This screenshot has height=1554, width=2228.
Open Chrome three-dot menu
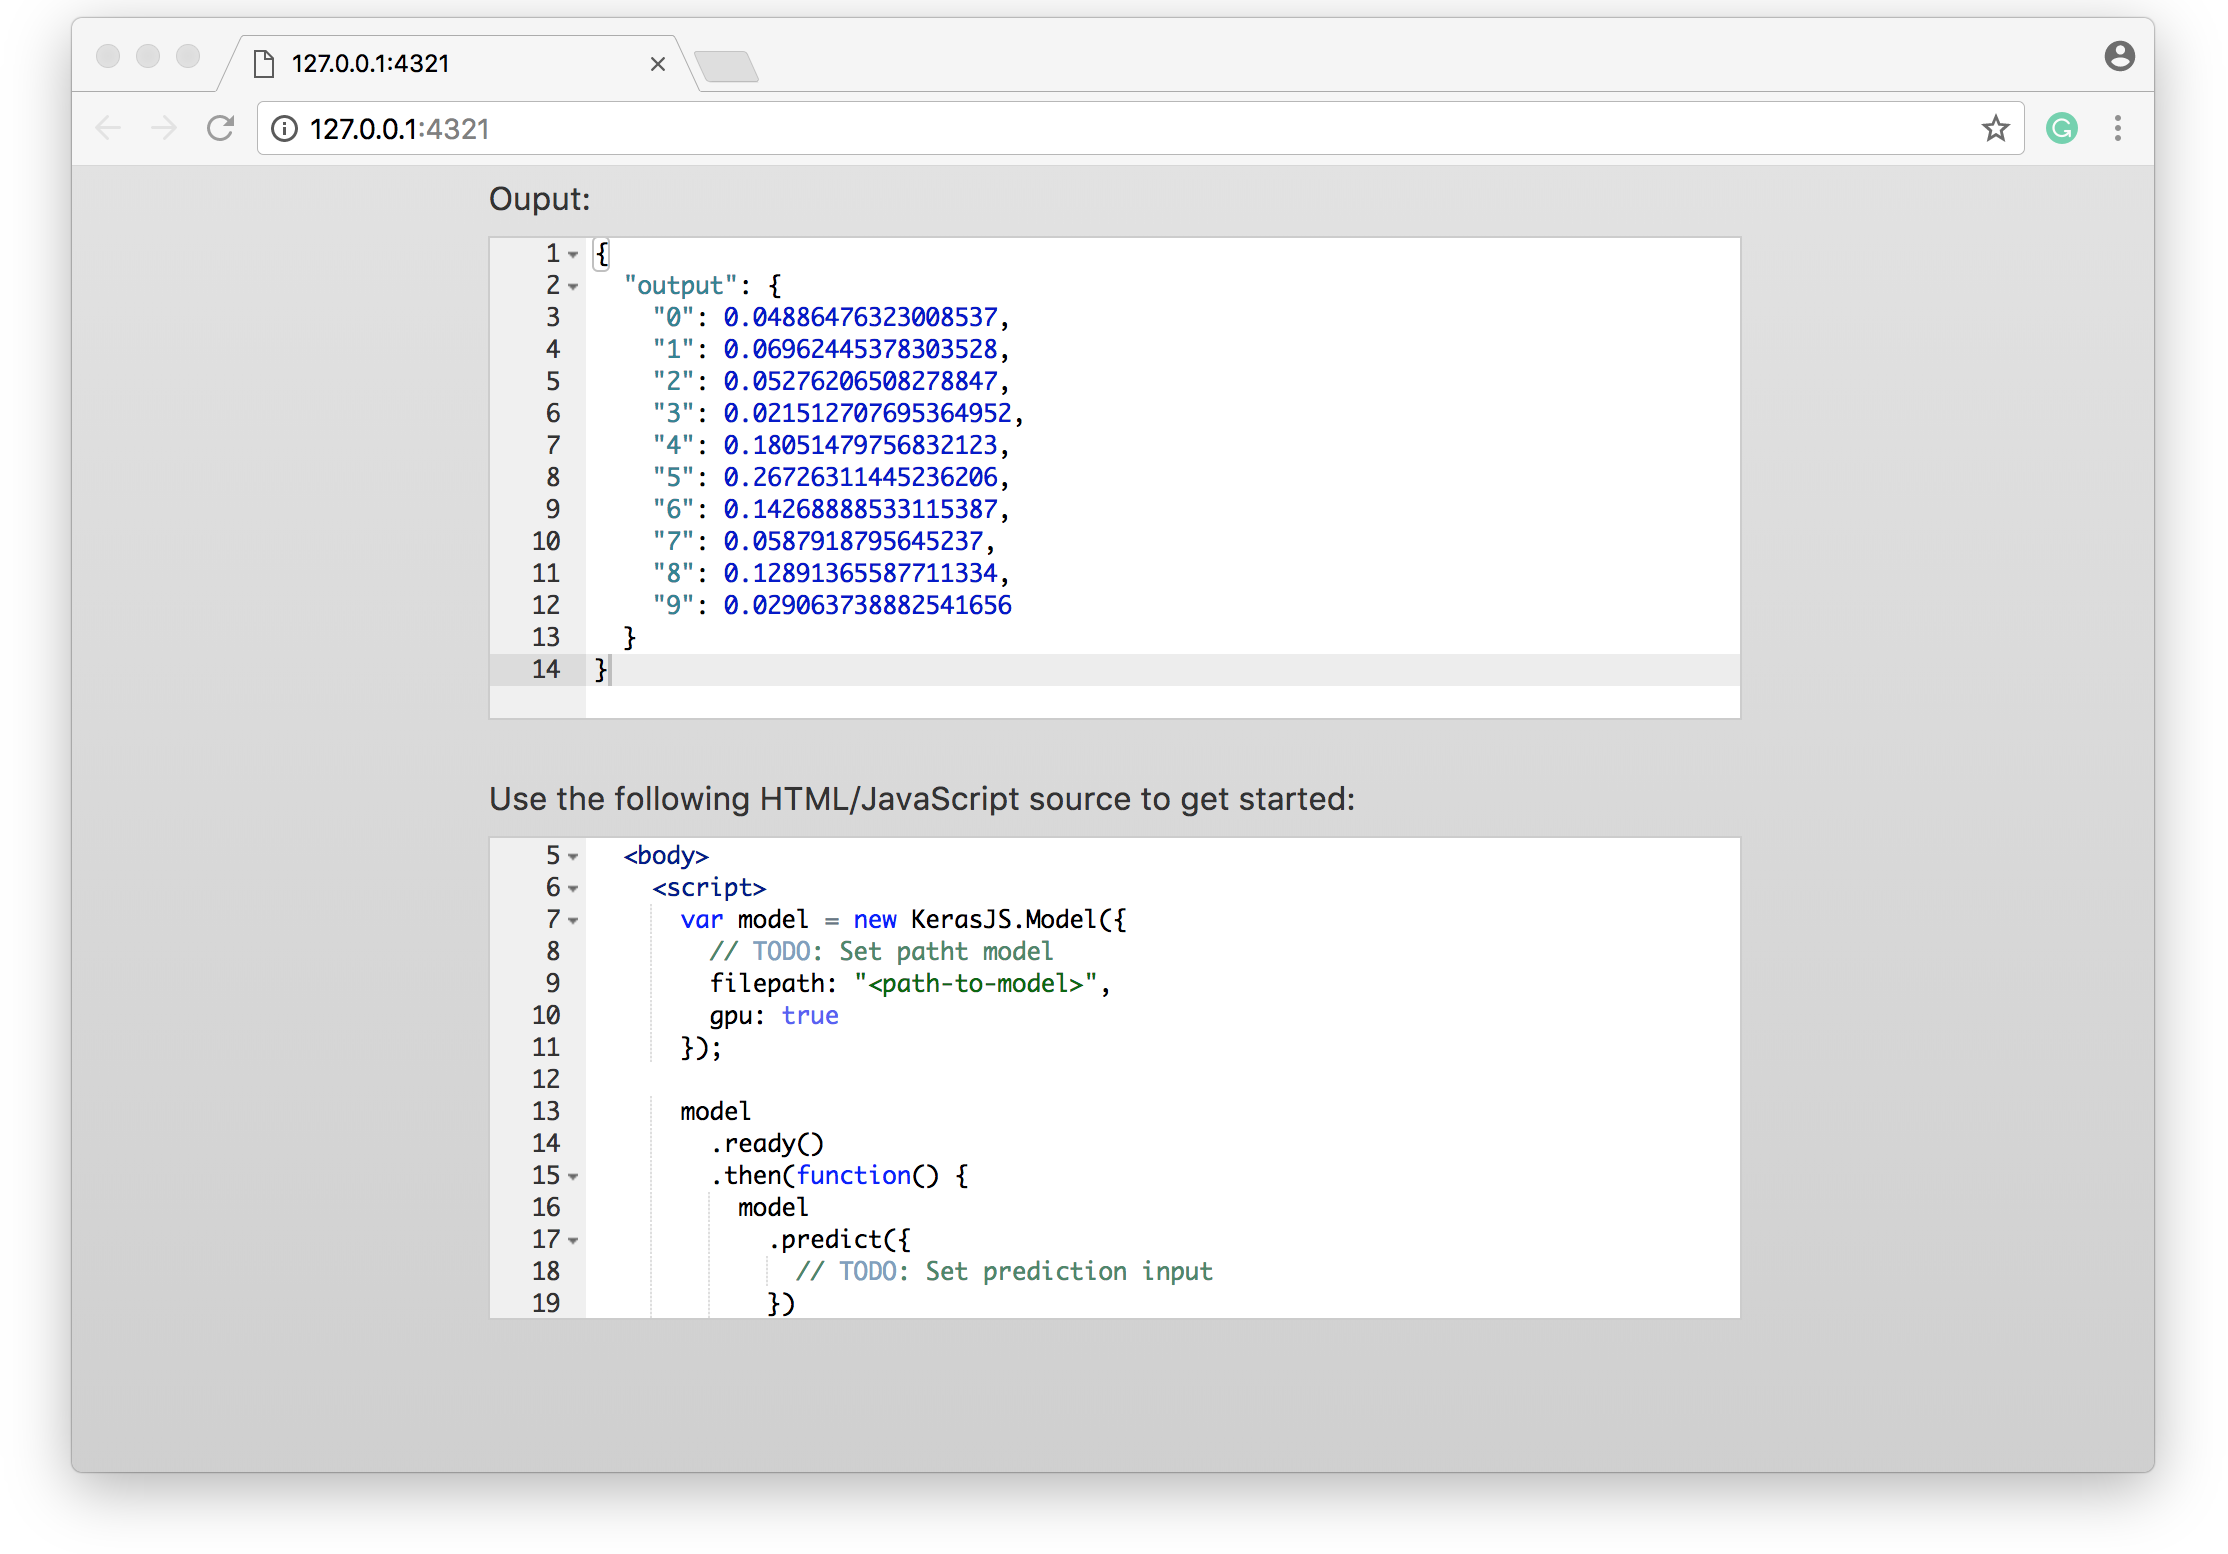pos(2118,128)
